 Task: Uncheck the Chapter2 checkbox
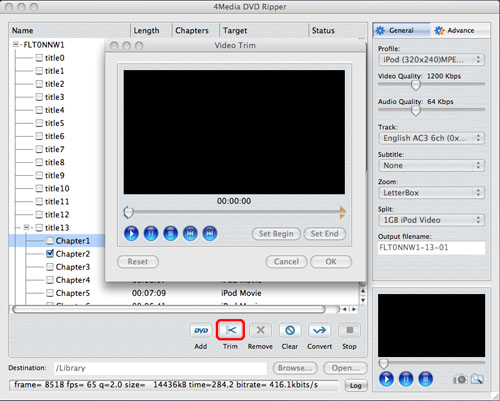50,254
